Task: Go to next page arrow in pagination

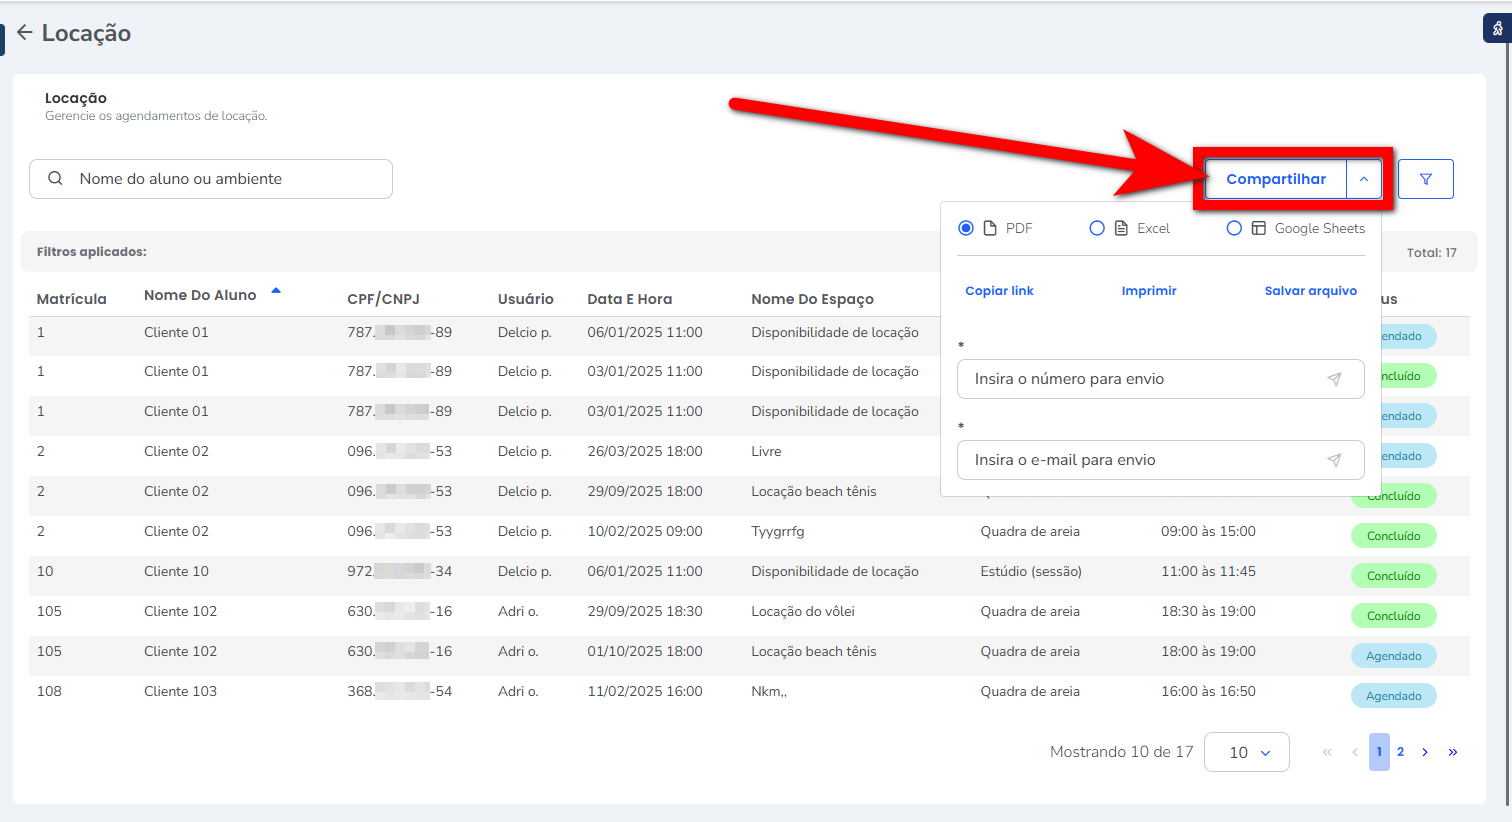Action: coord(1425,752)
